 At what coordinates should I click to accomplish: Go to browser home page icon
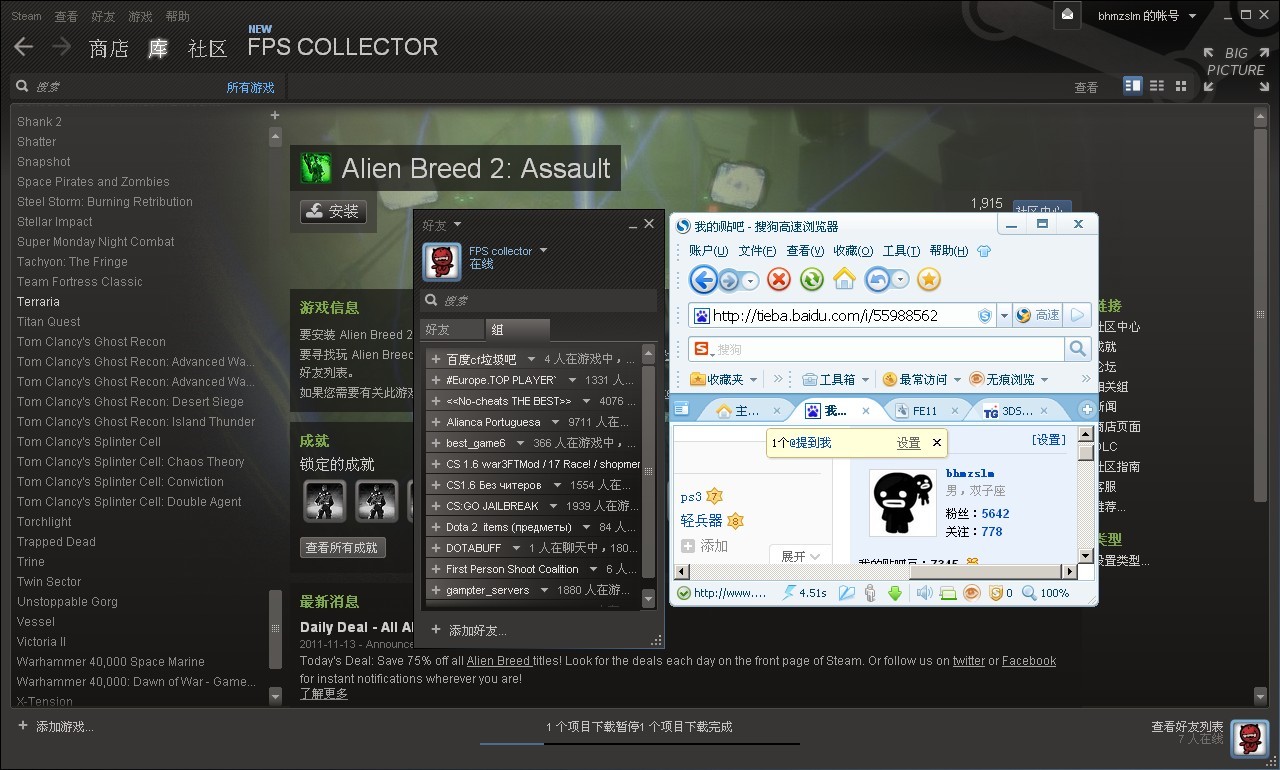845,280
